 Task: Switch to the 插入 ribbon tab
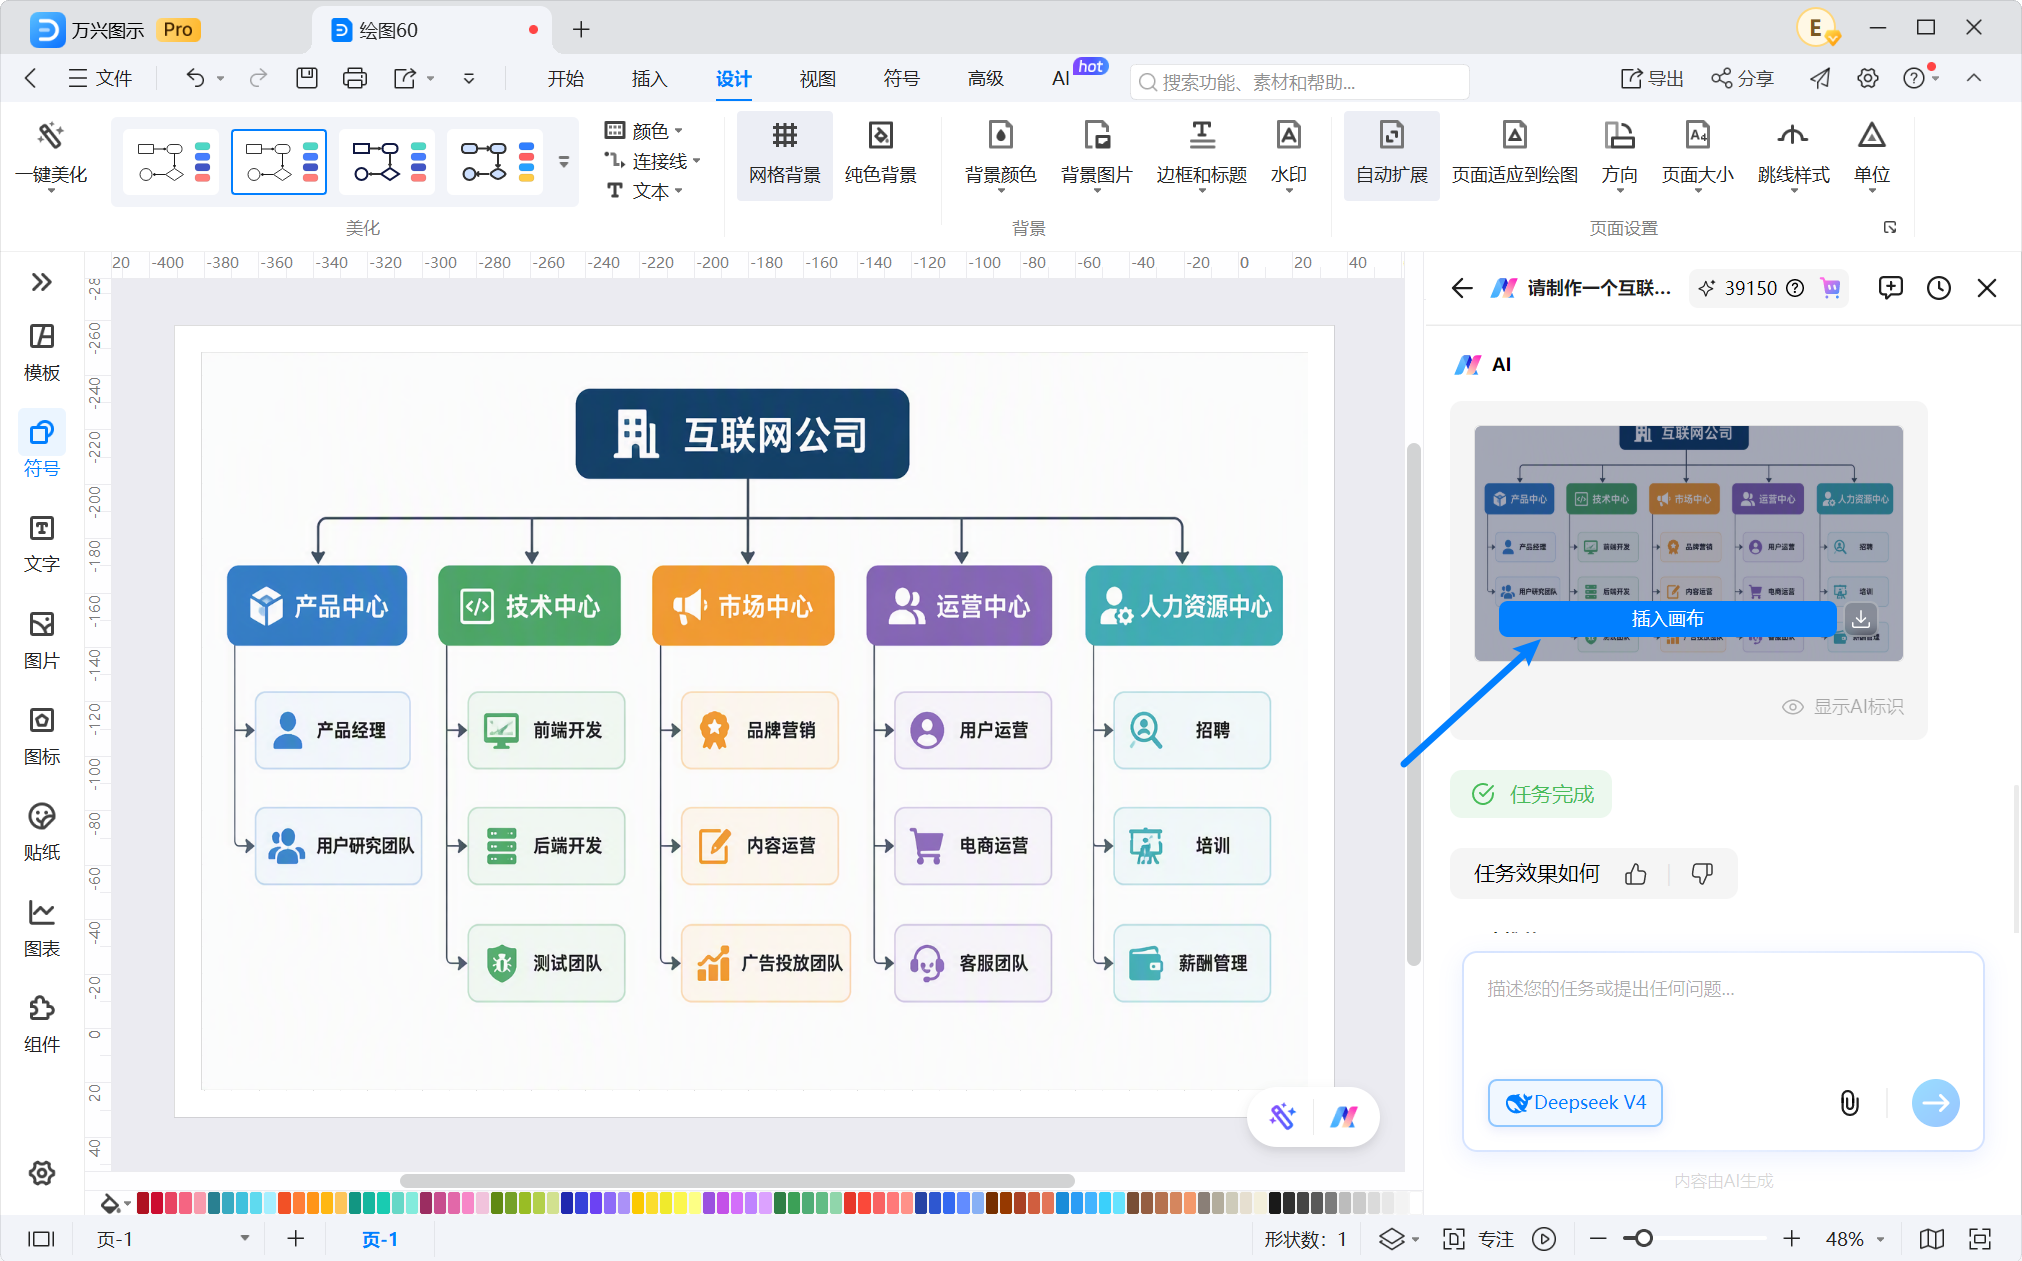[649, 78]
